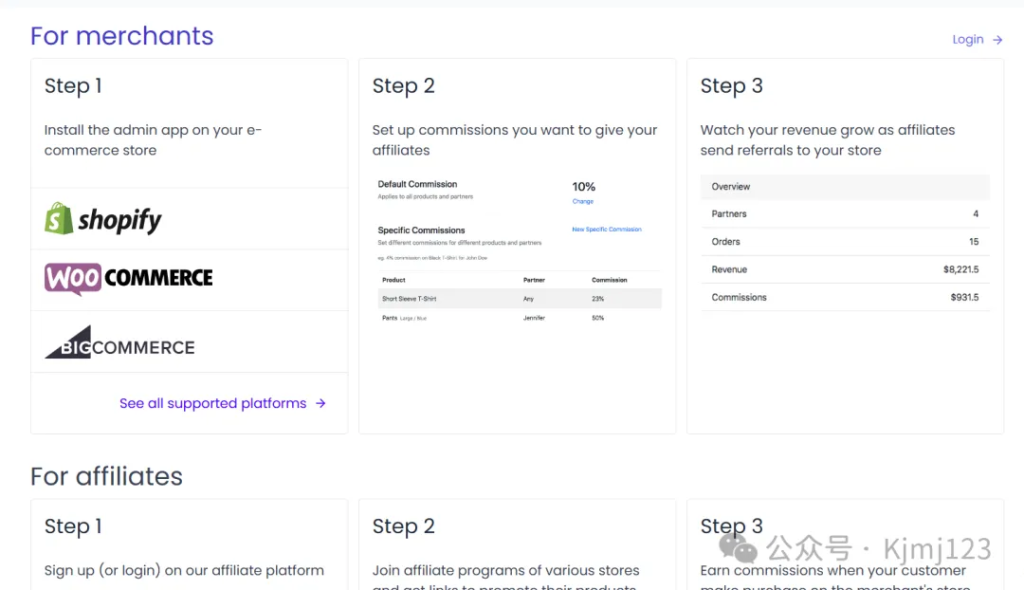Image resolution: width=1024 pixels, height=590 pixels.
Task: Select the WooCommerce logo
Action: pos(129,278)
